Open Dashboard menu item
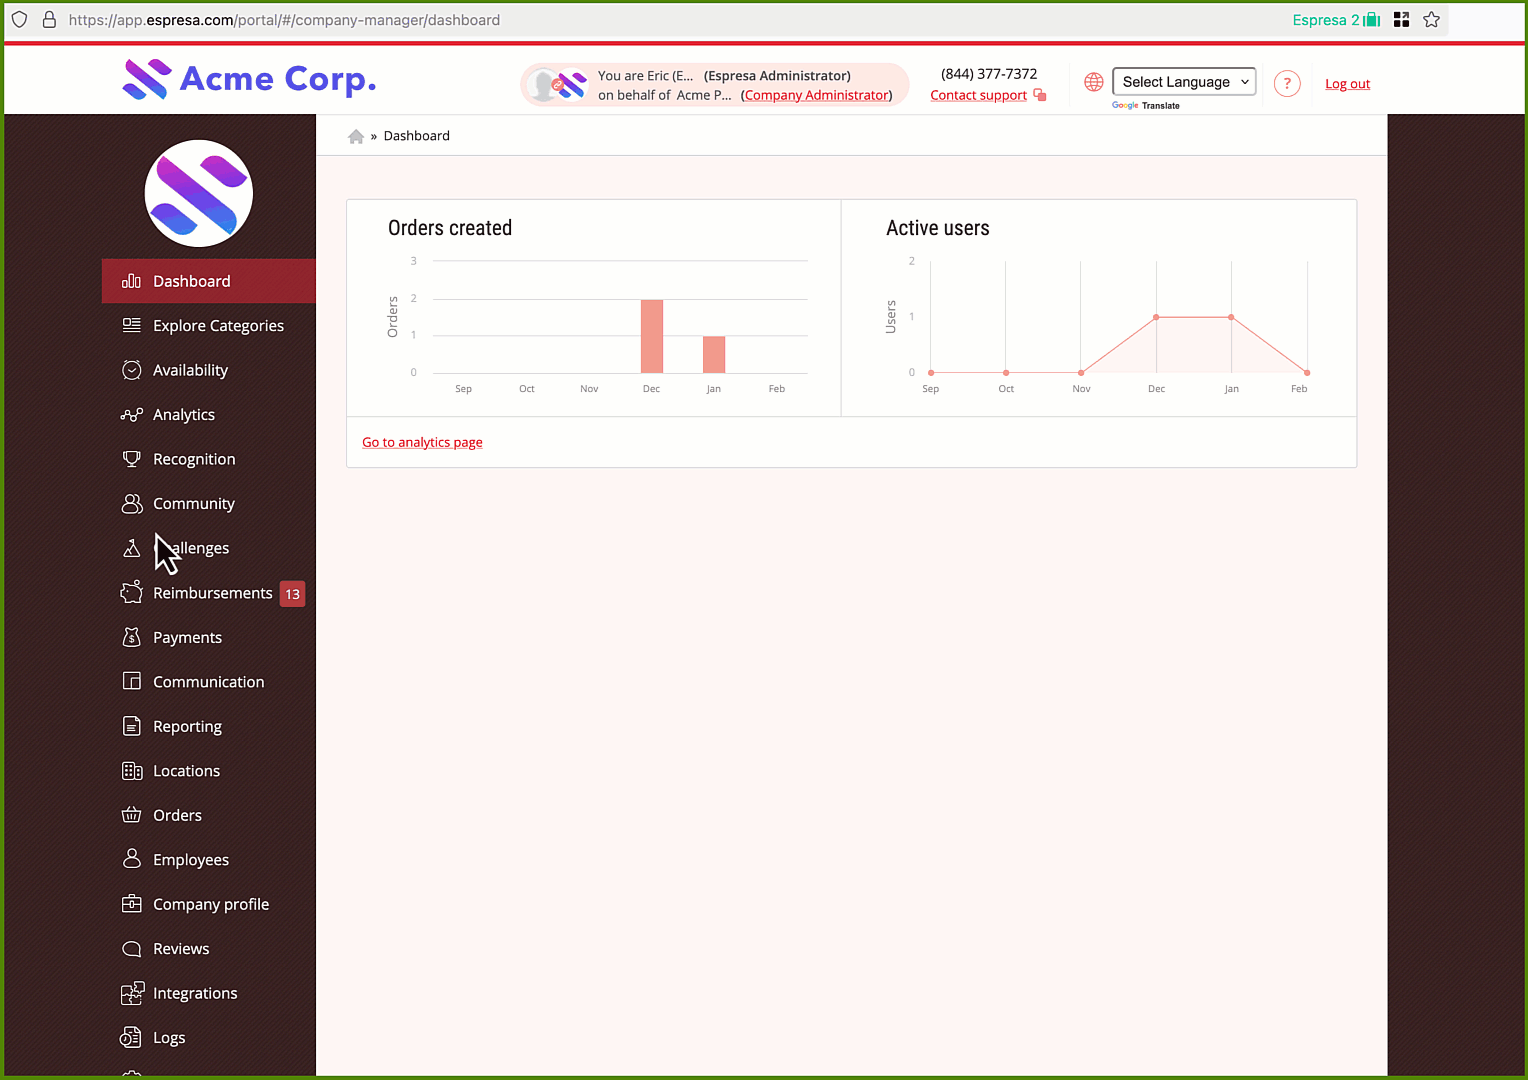 point(209,281)
